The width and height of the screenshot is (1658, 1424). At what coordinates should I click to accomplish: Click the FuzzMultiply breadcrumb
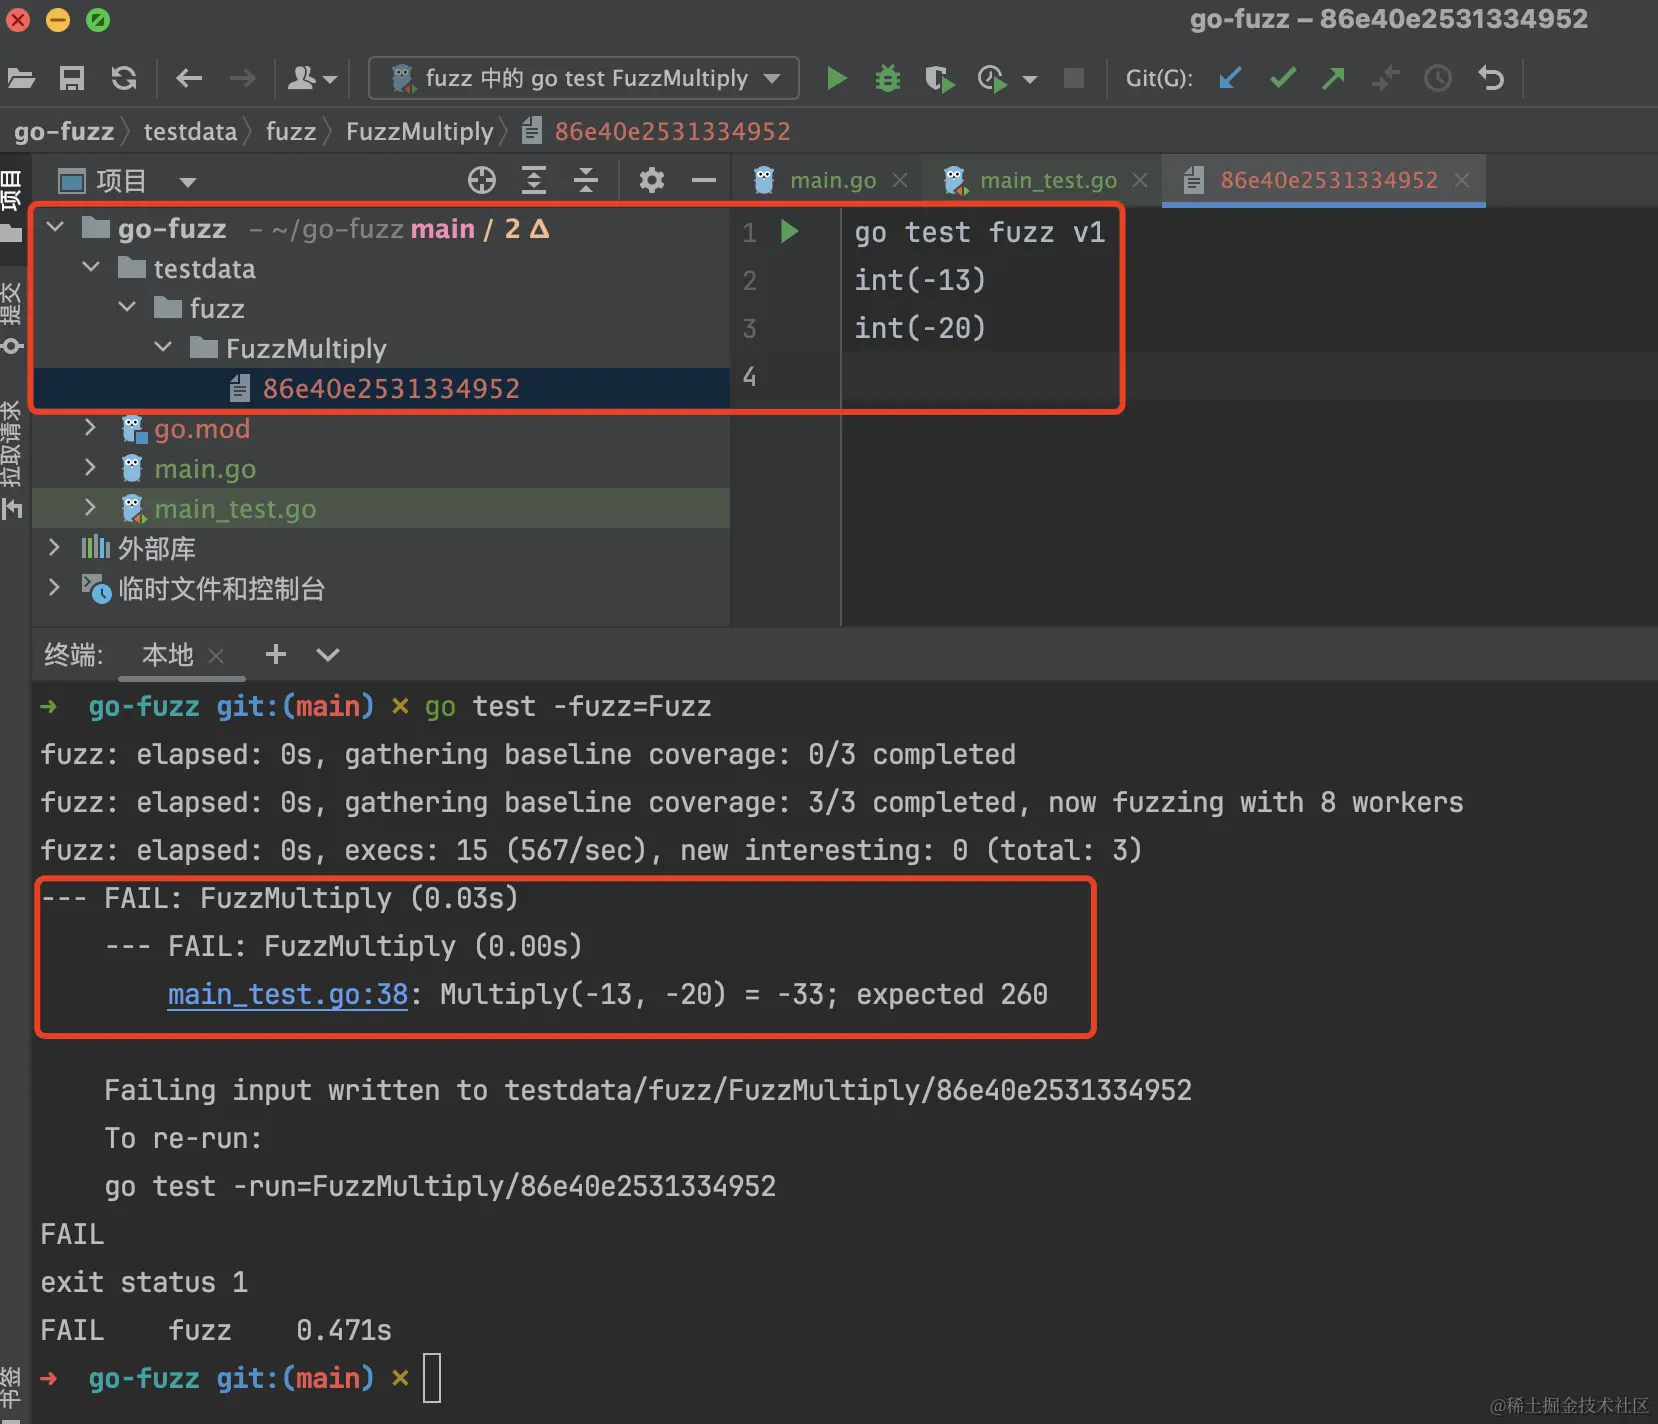420,131
